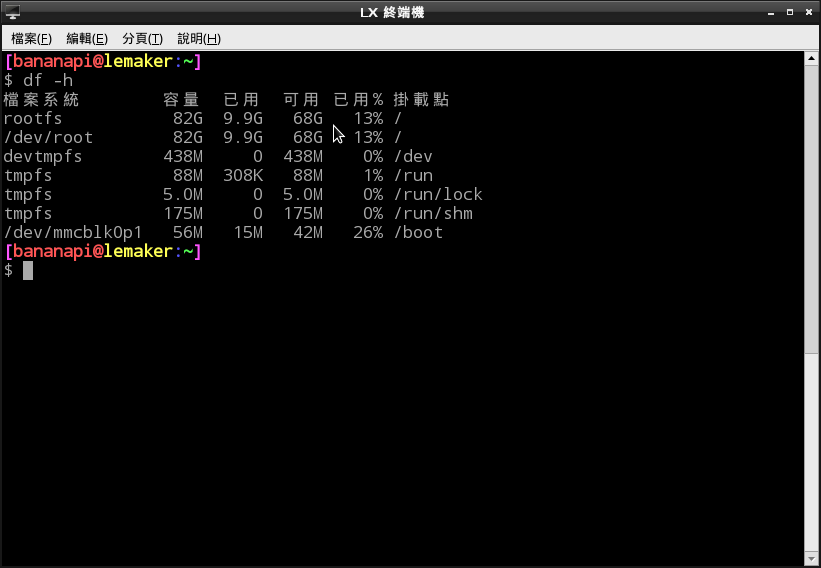Click the vertical scrollbar thumb
821x568 pixels.
click(x=812, y=209)
